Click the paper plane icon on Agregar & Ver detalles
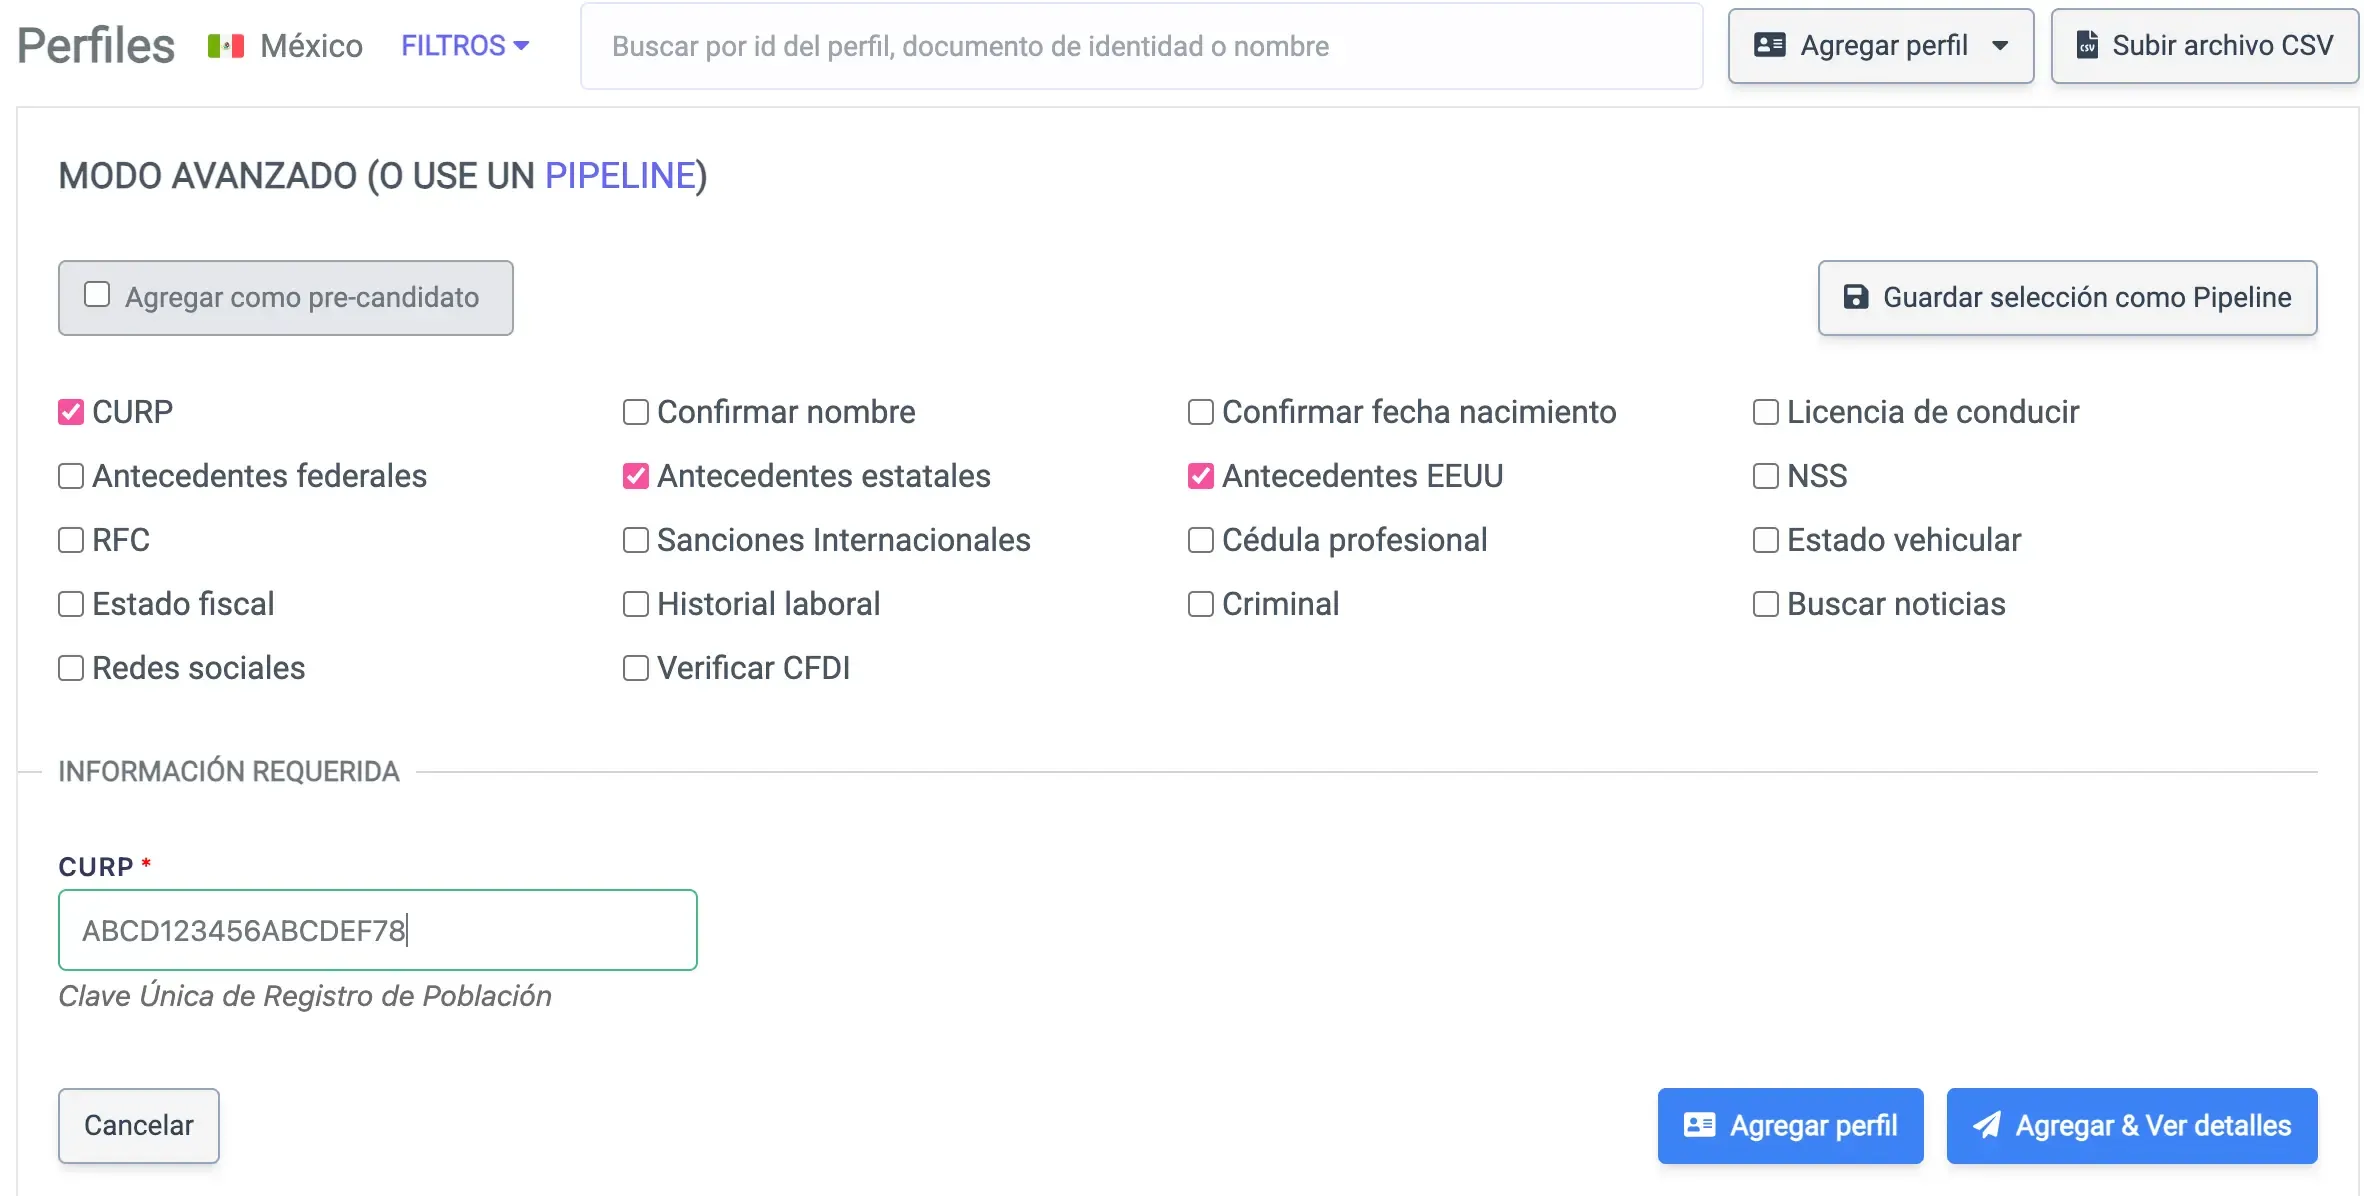Screen dimensions: 2364x1196 click(1989, 1125)
